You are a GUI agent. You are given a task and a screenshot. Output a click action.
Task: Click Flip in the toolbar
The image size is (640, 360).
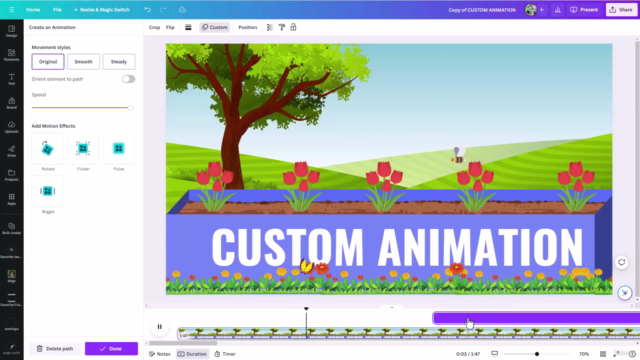pyautogui.click(x=170, y=27)
